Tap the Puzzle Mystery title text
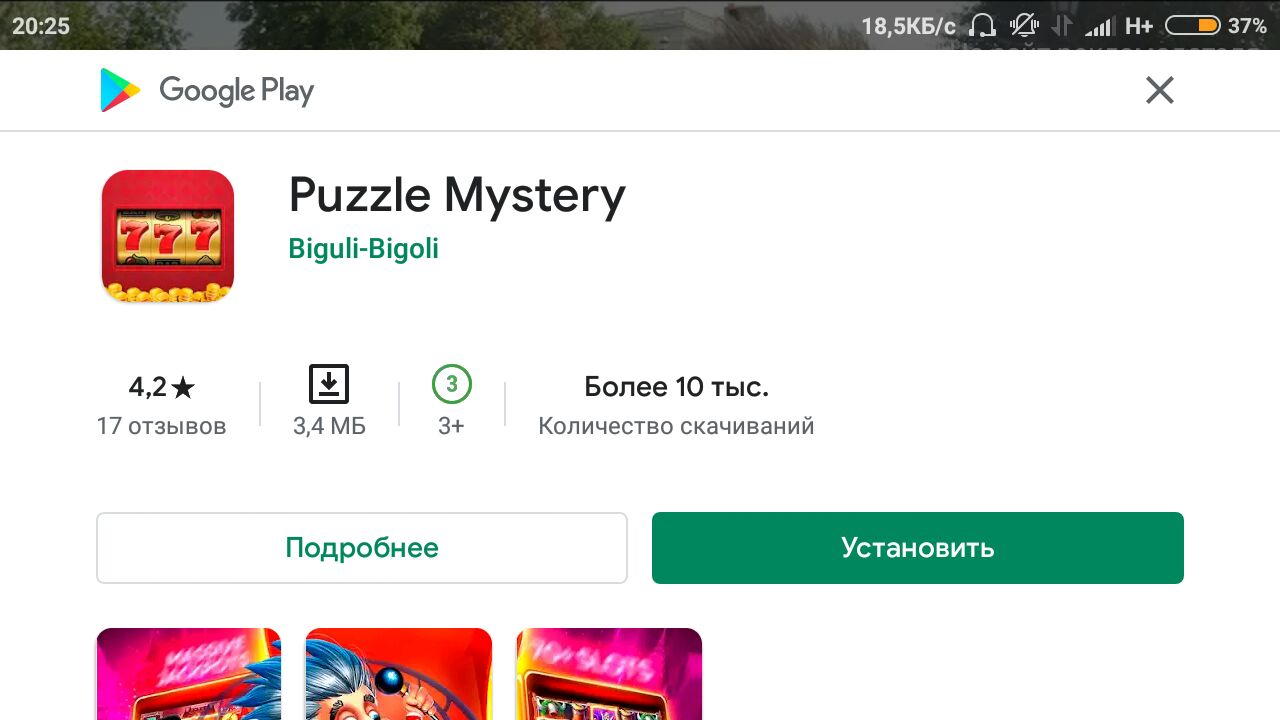This screenshot has width=1280, height=720. (x=457, y=196)
